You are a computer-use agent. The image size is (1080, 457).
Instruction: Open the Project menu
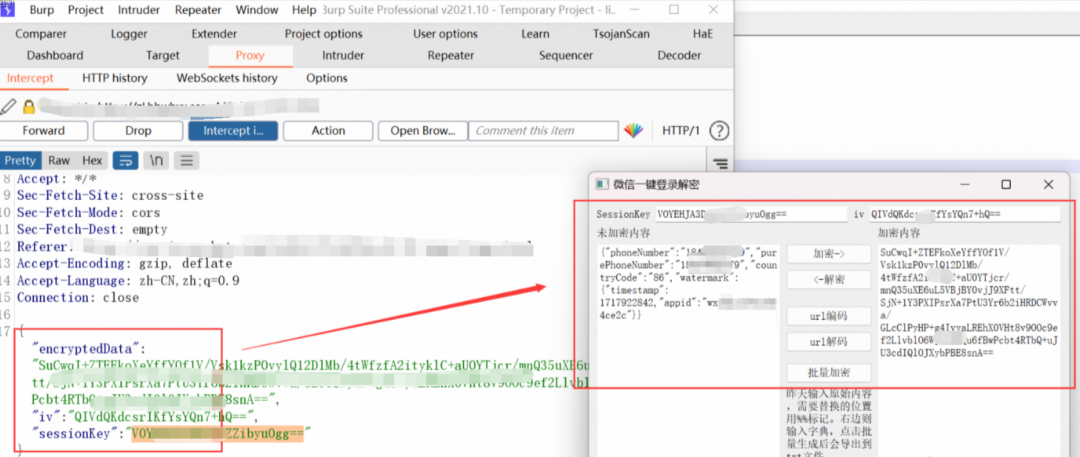click(x=86, y=10)
